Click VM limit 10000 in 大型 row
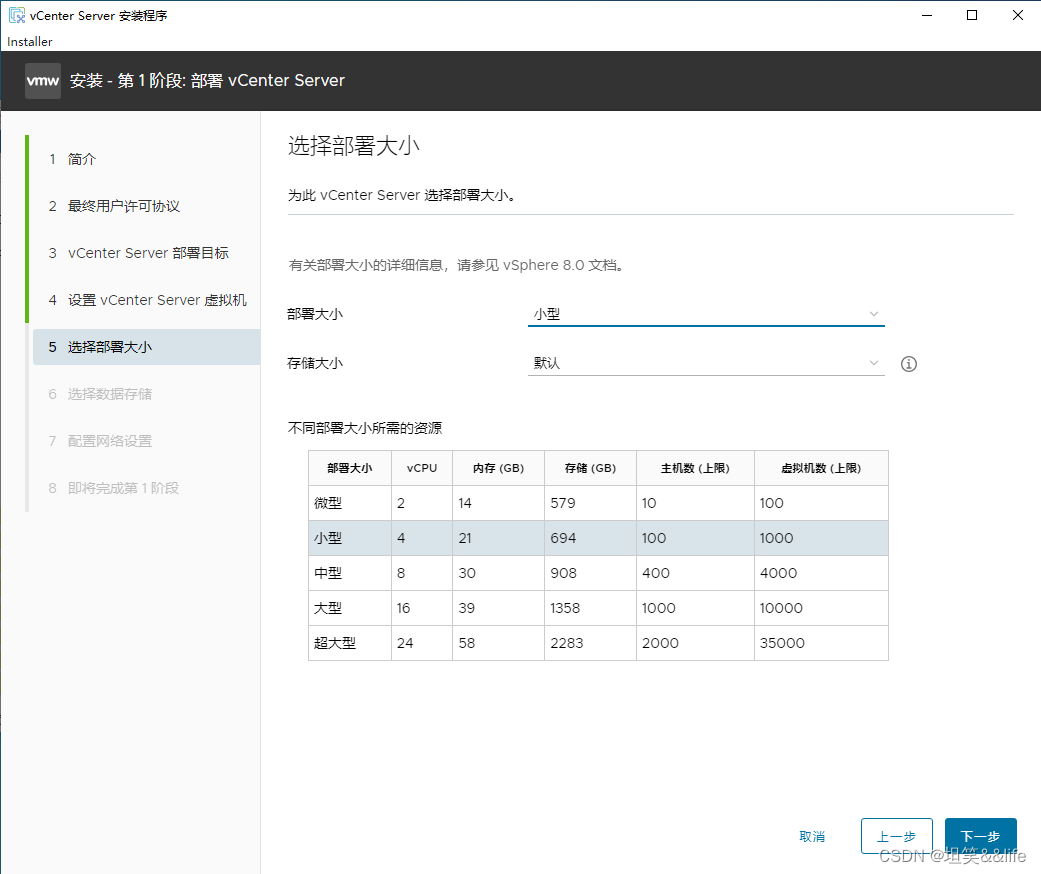1041x874 pixels. 781,608
